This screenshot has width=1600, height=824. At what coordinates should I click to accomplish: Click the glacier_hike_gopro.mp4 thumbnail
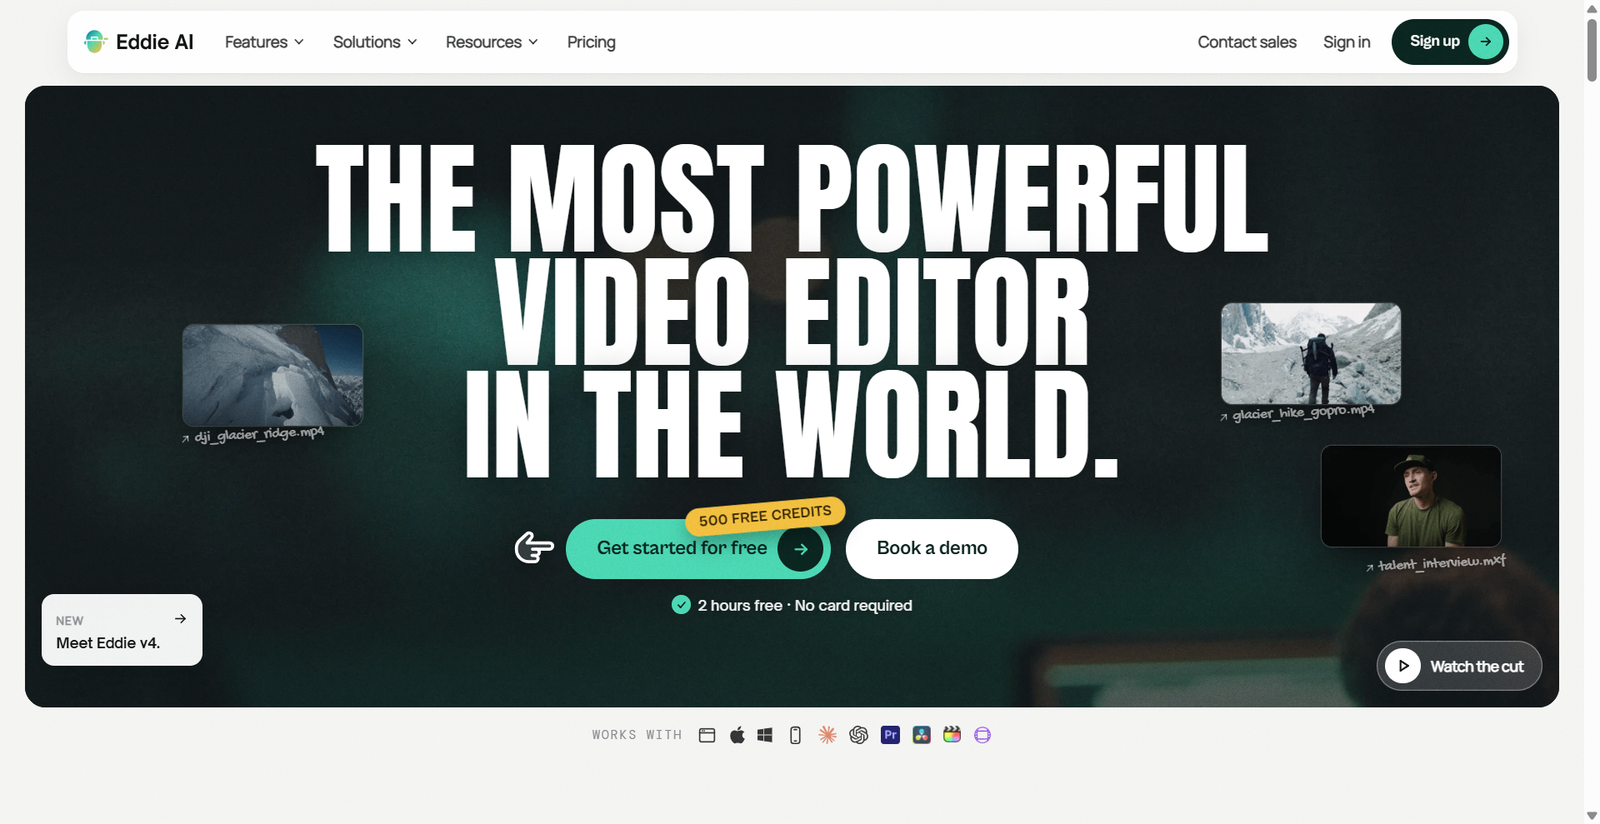pos(1311,354)
